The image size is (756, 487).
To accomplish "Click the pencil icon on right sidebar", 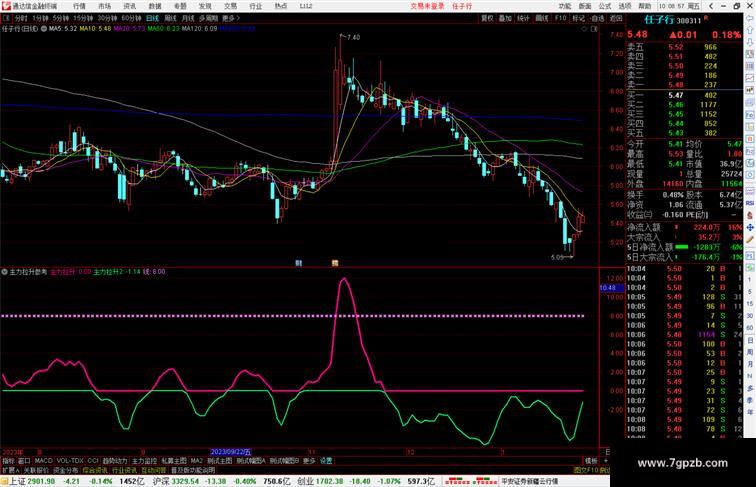I will click(x=750, y=239).
